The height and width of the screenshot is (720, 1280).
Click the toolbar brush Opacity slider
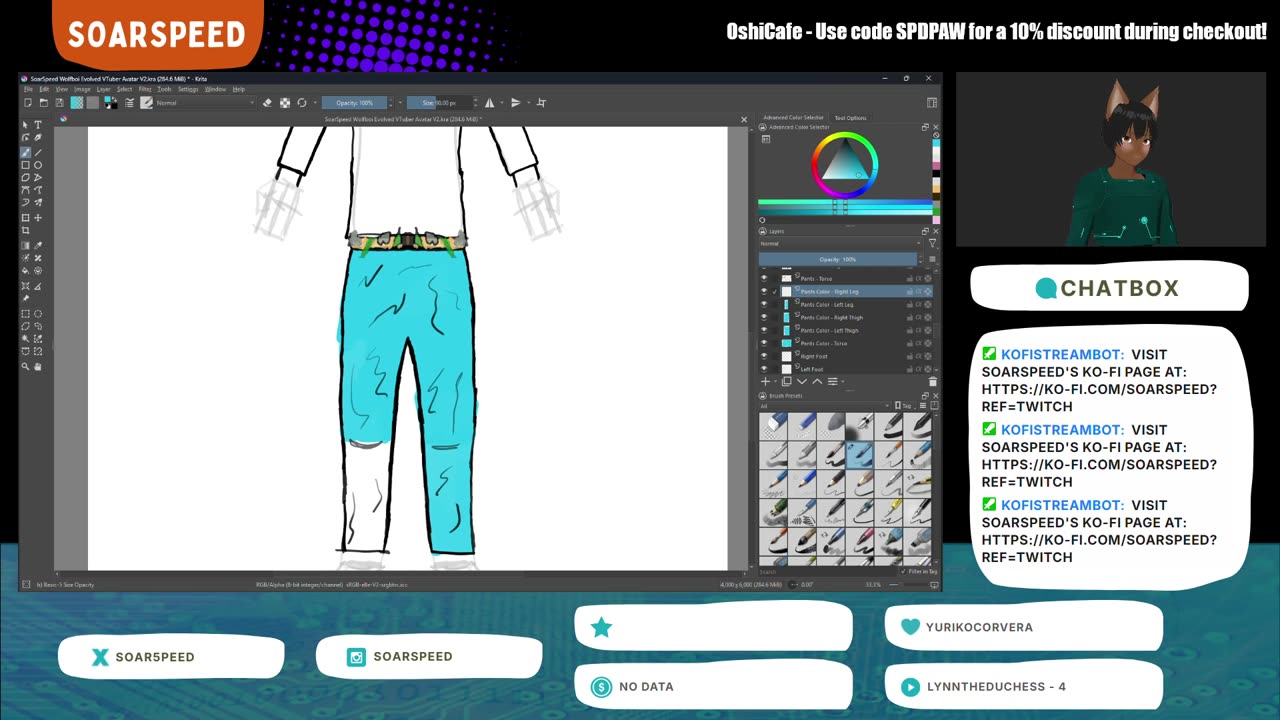[x=354, y=103]
